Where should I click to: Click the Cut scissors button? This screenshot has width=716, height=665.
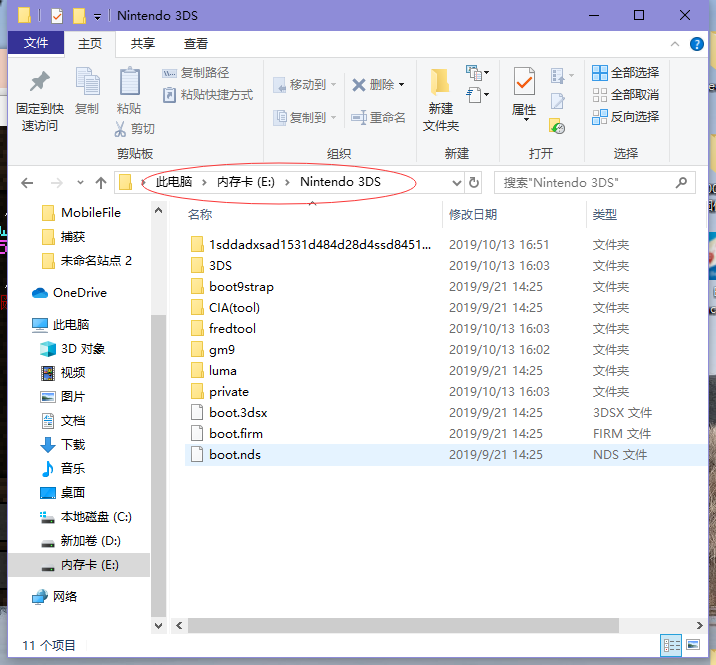point(134,129)
